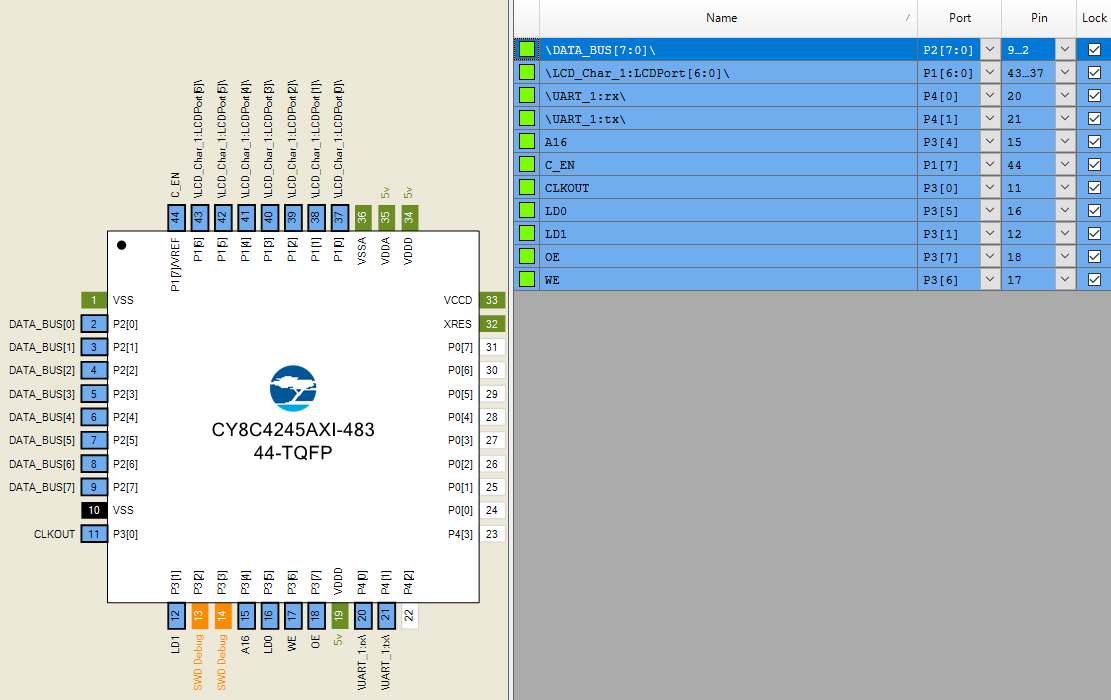This screenshot has height=700, width=1111.
Task: Toggle the Lock checkbox for WE
Action: 1094,280
